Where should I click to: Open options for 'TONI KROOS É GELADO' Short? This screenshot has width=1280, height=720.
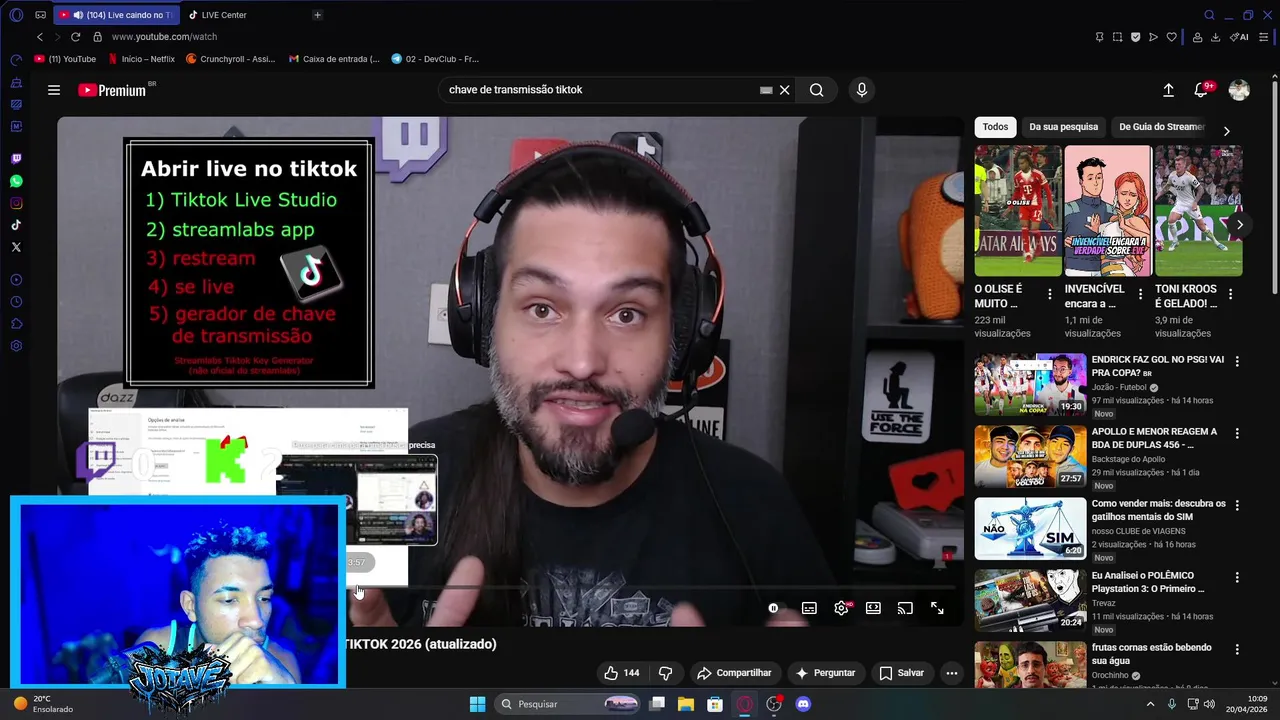pyautogui.click(x=1230, y=294)
